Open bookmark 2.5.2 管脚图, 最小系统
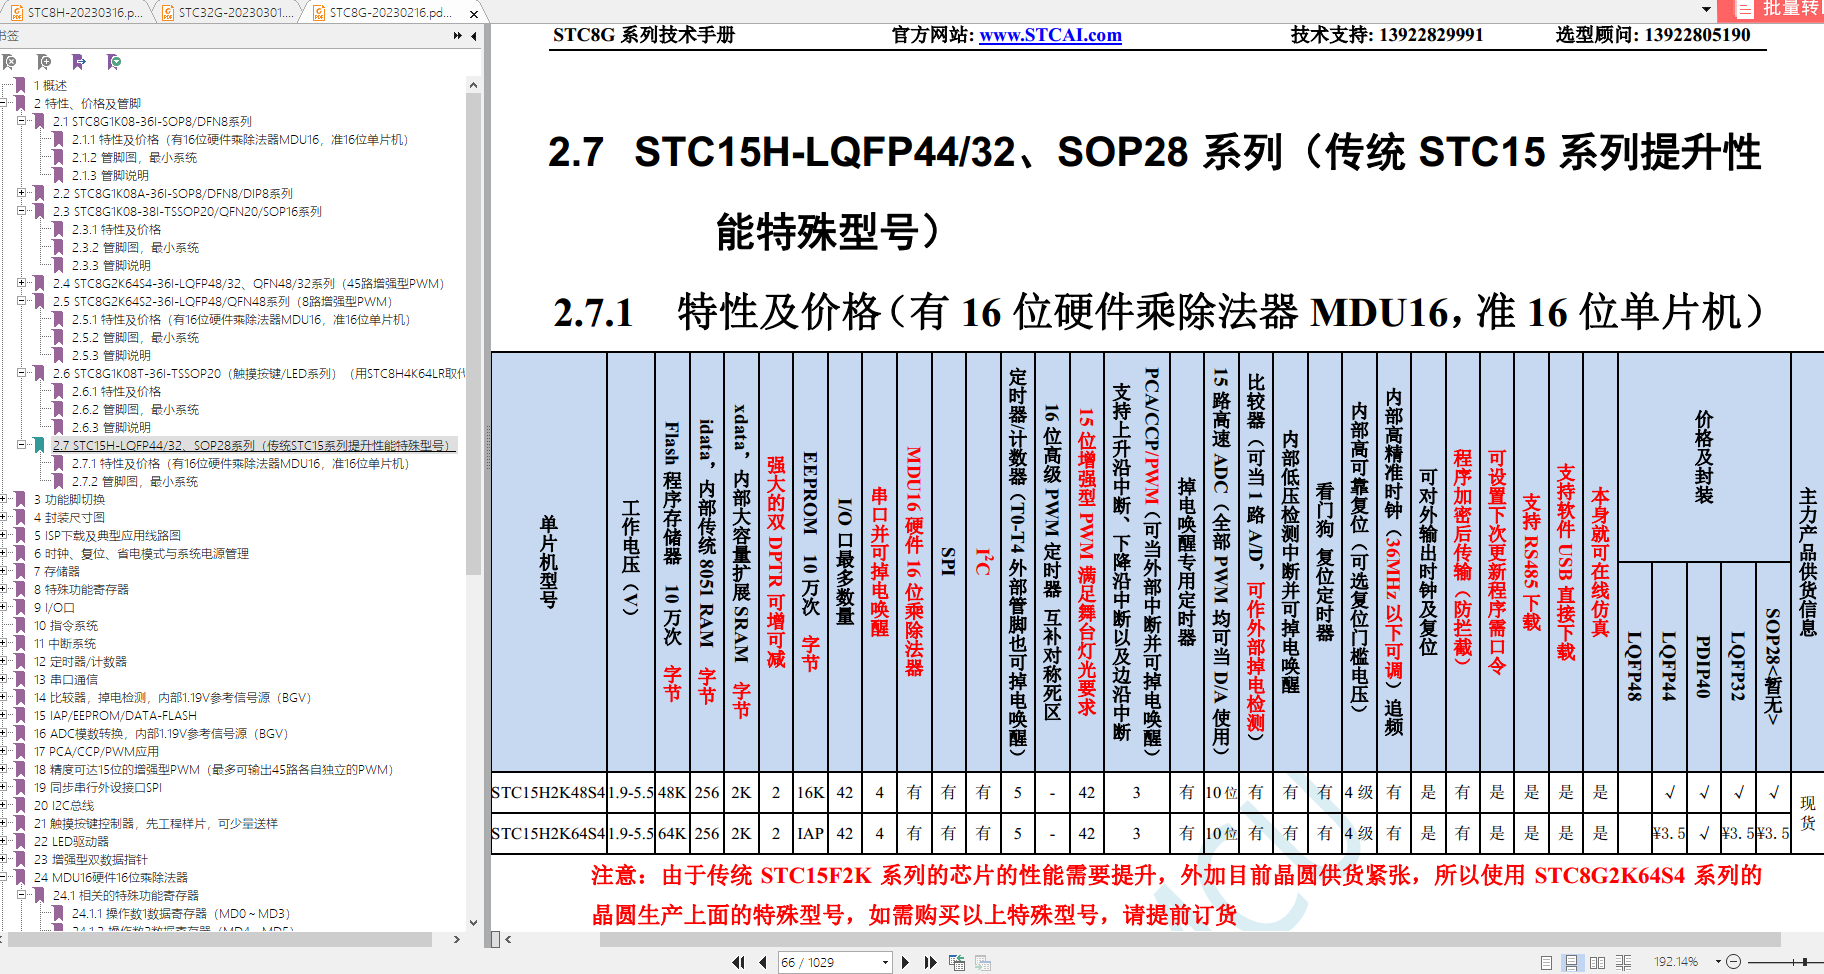Image resolution: width=1824 pixels, height=974 pixels. coord(135,338)
